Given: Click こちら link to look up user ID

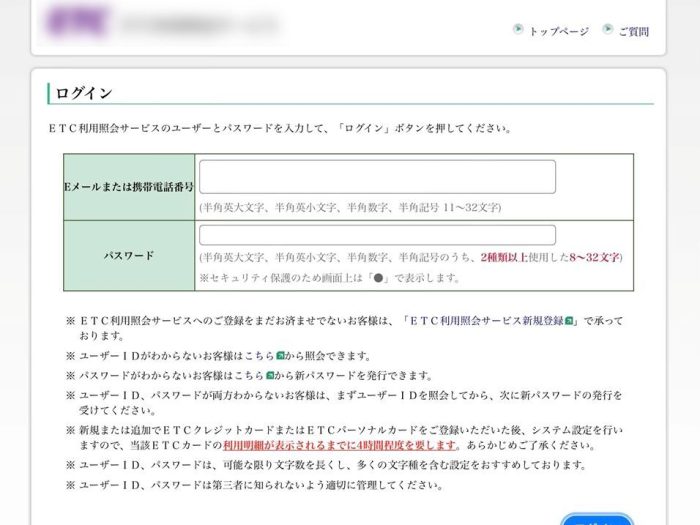Looking at the screenshot, I should (x=258, y=356).
